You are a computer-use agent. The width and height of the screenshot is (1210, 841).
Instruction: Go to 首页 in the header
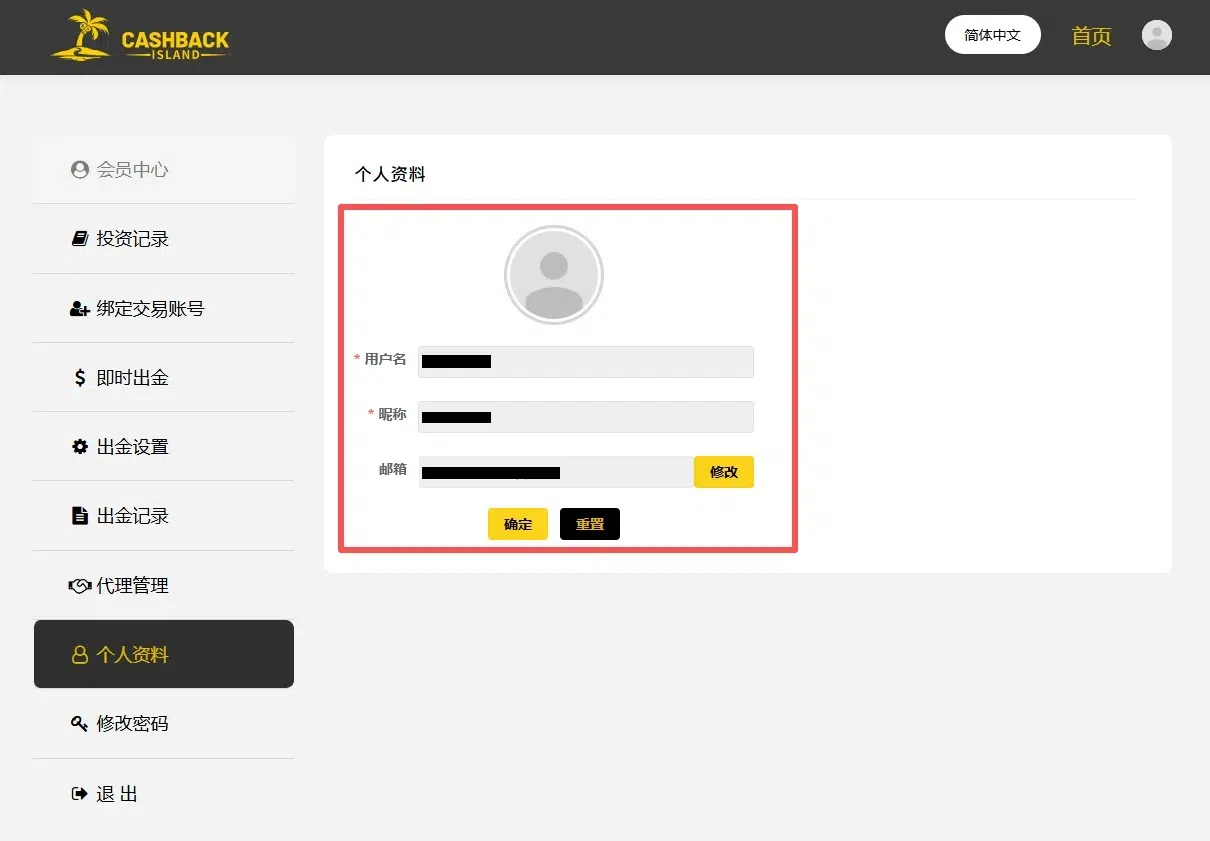pos(1092,37)
